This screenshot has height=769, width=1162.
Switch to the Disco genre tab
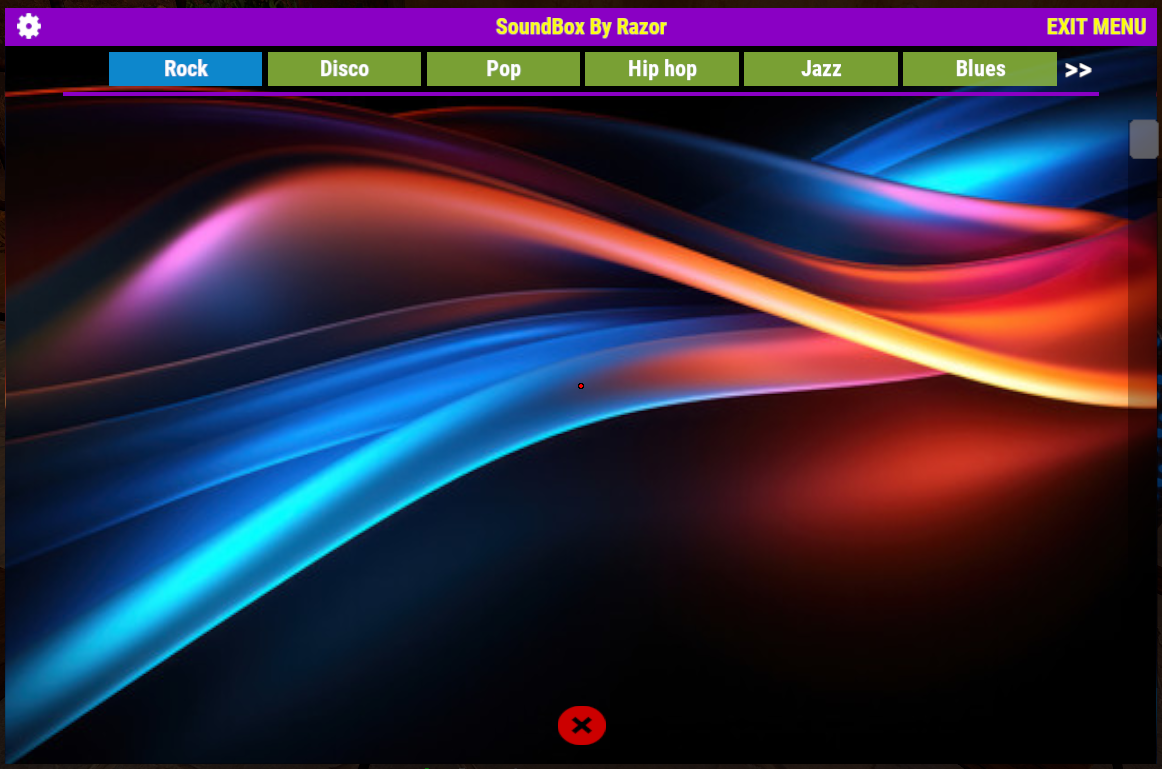(x=344, y=69)
